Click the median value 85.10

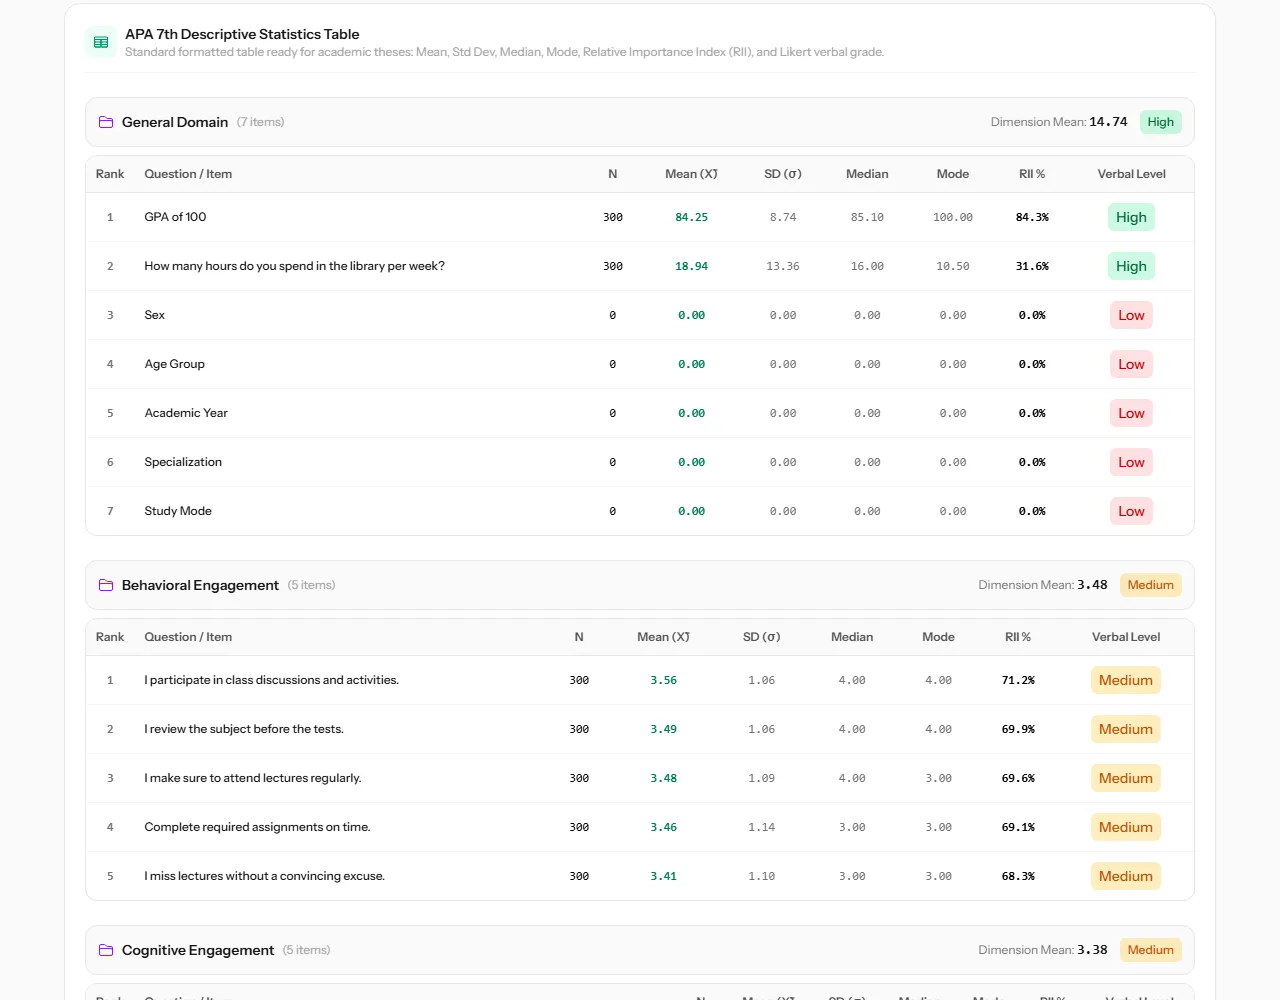pos(867,217)
